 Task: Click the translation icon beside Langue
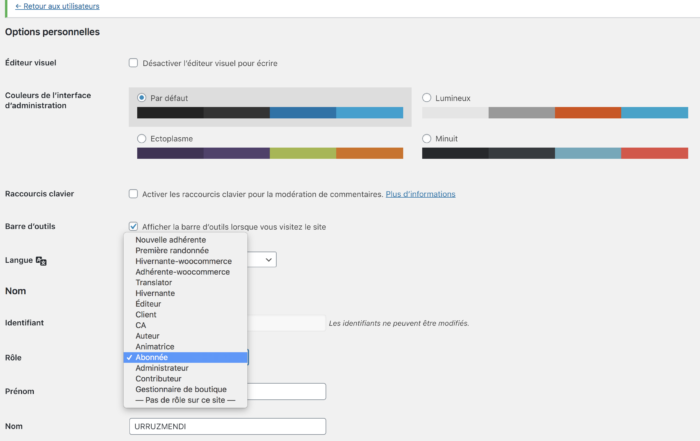(42, 260)
